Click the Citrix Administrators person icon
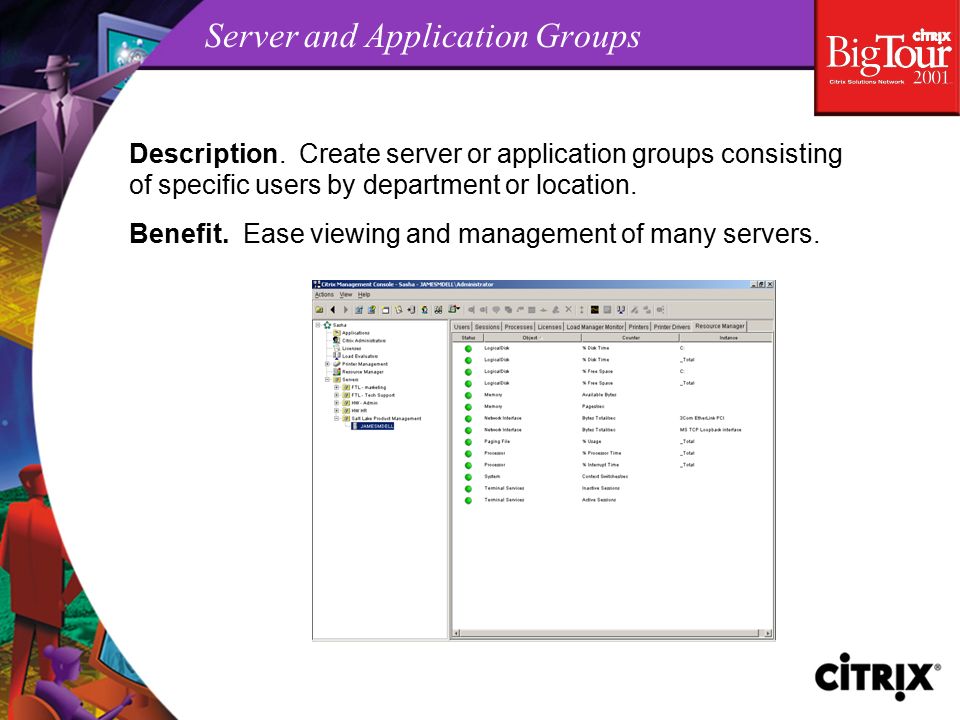 tap(336, 340)
